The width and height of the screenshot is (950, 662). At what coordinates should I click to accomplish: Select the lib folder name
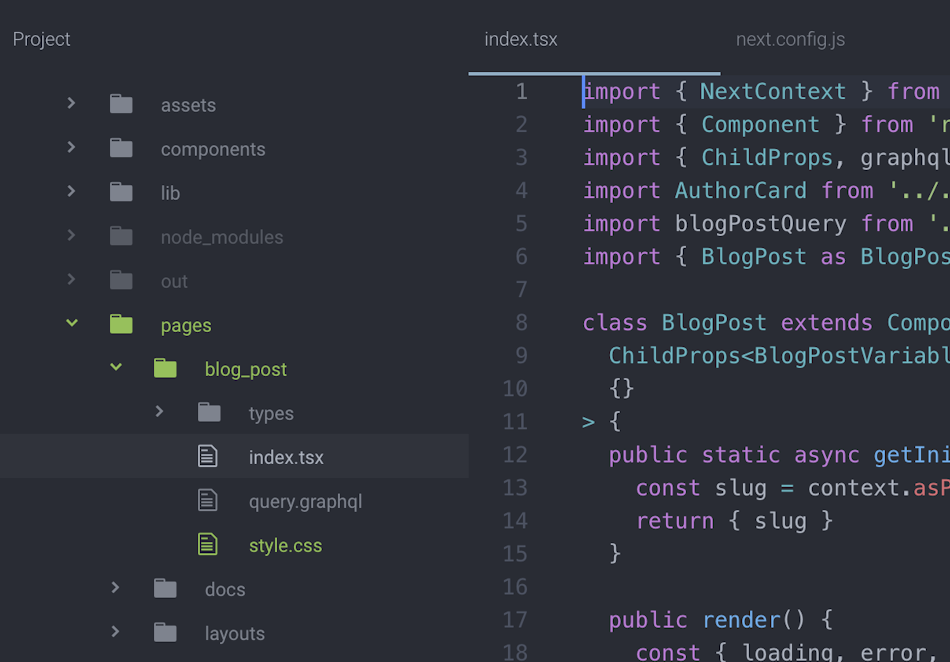(170, 193)
